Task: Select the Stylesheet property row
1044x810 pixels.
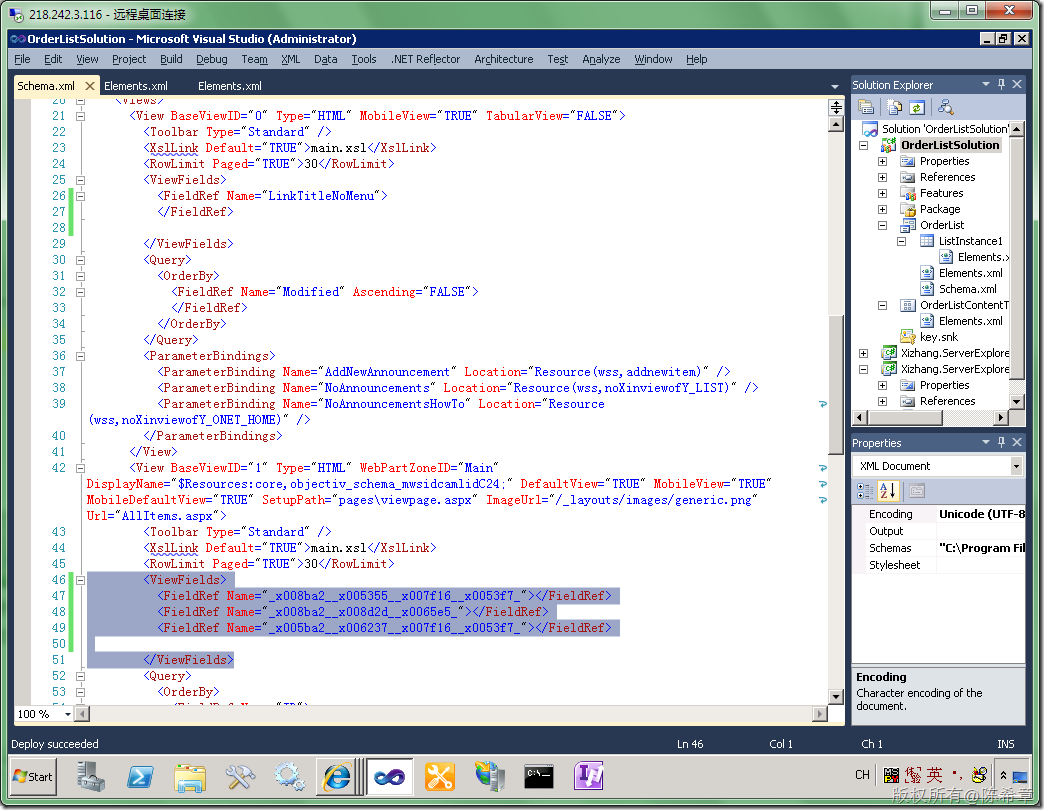Action: pos(939,565)
